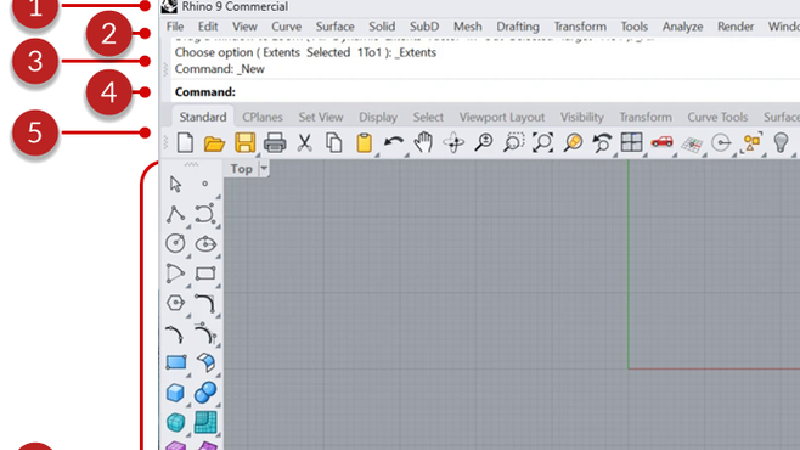Select the Control point curve tool

[x=205, y=214]
